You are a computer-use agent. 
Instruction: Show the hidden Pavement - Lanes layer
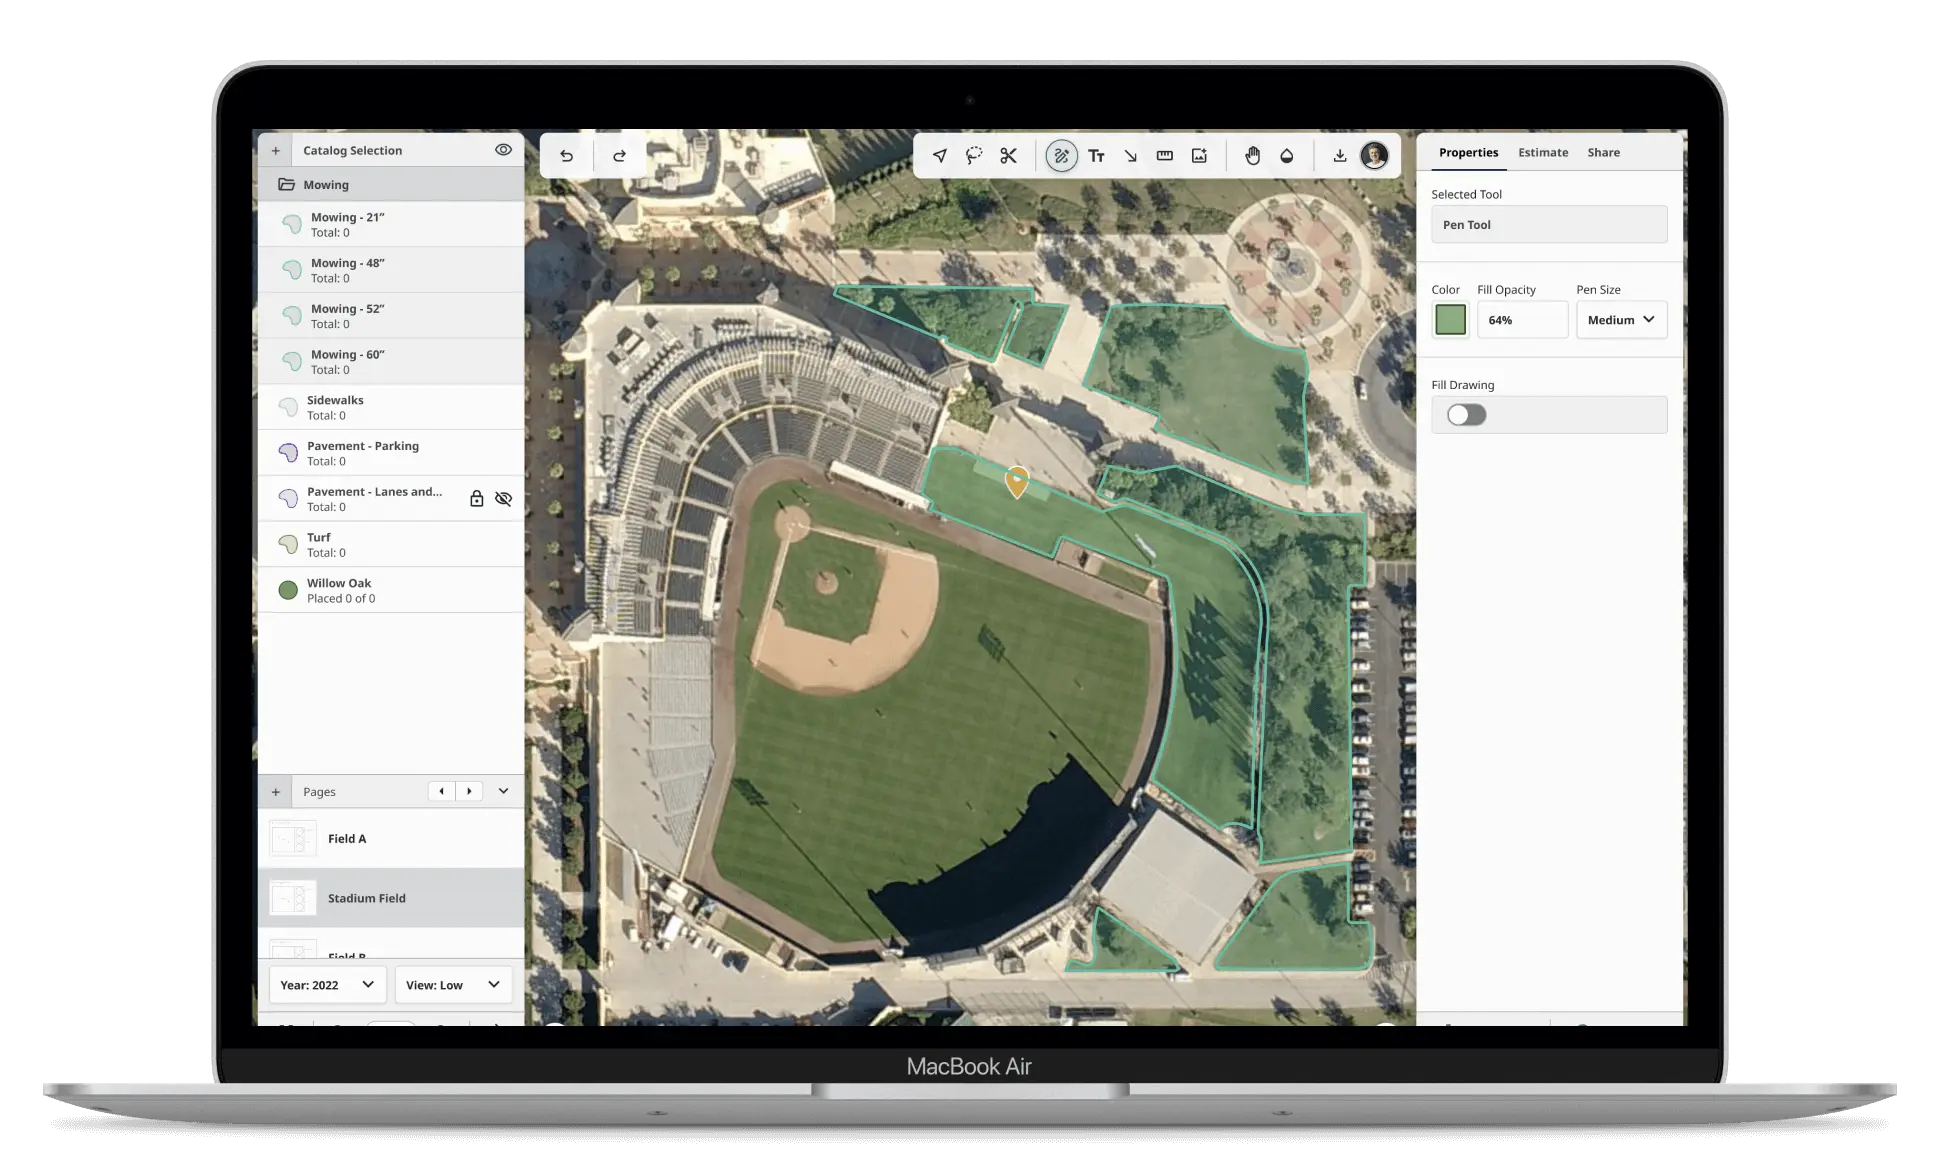pyautogui.click(x=503, y=498)
